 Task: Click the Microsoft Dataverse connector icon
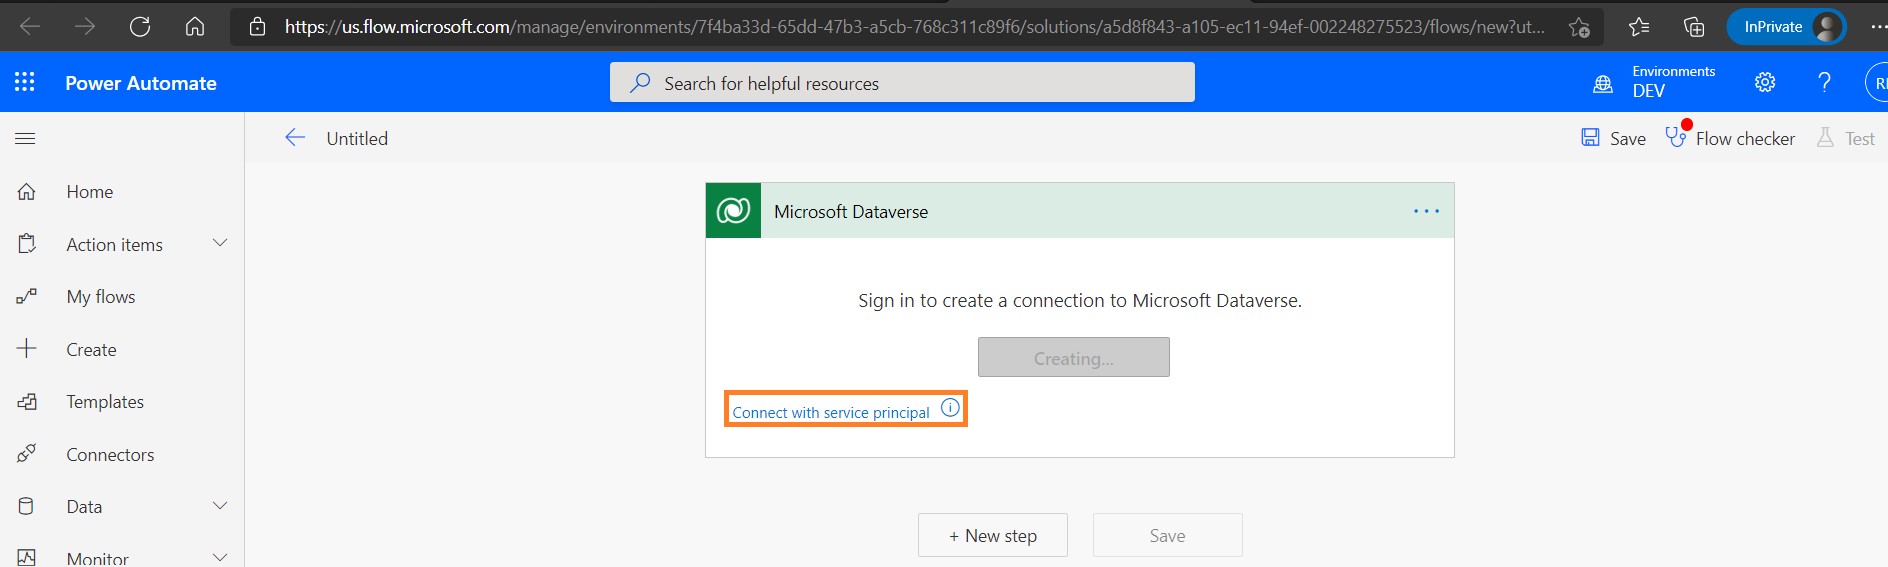click(733, 210)
